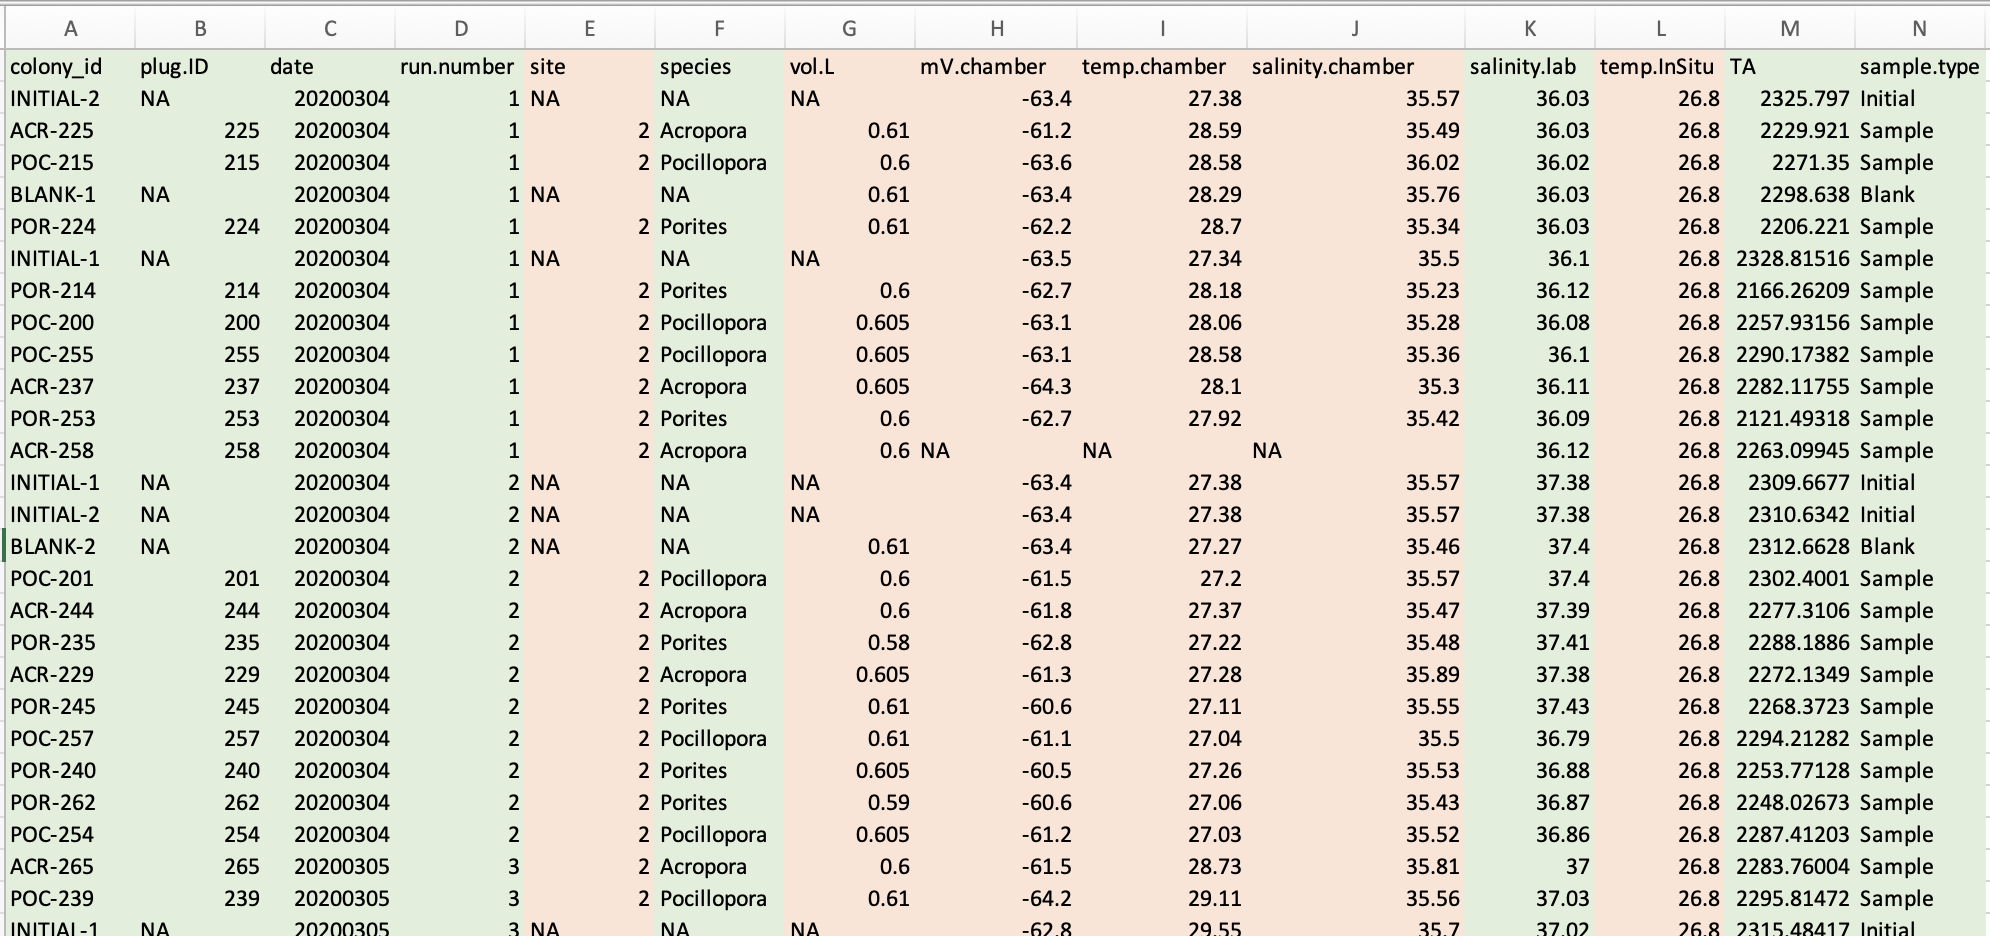Select cell containing POC-215
The image size is (1990, 936).
pyautogui.click(x=70, y=163)
